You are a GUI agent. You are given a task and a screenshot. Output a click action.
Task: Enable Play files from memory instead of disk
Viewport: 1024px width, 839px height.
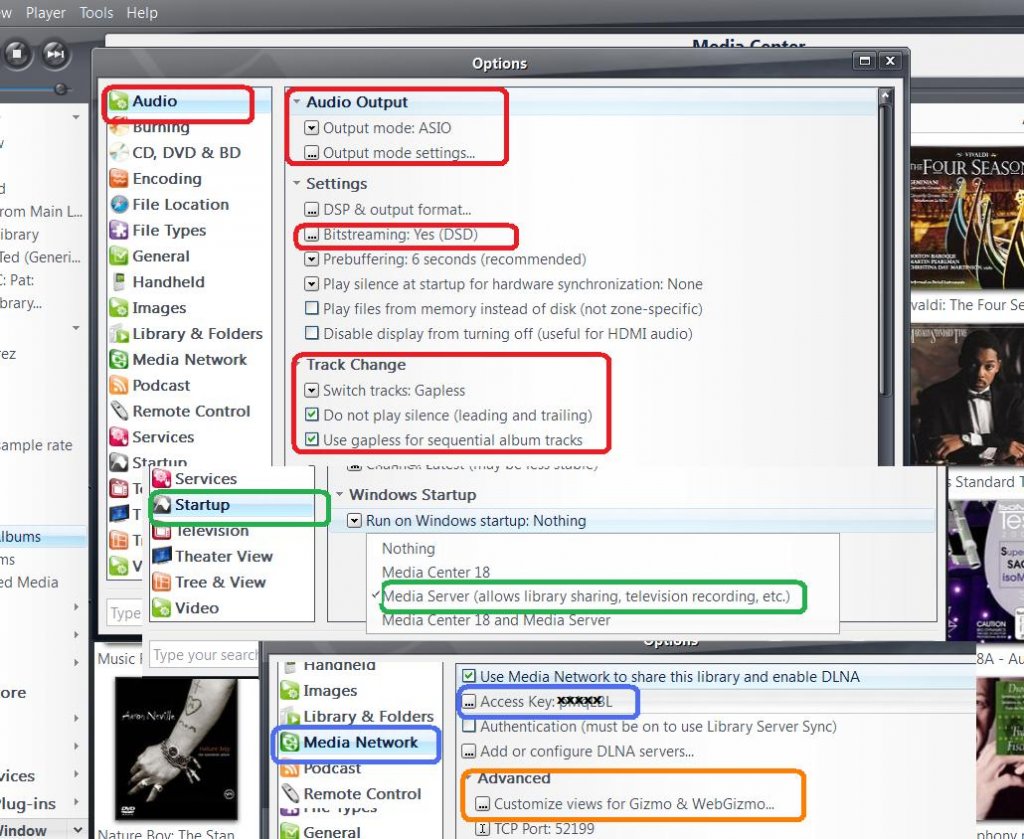312,308
